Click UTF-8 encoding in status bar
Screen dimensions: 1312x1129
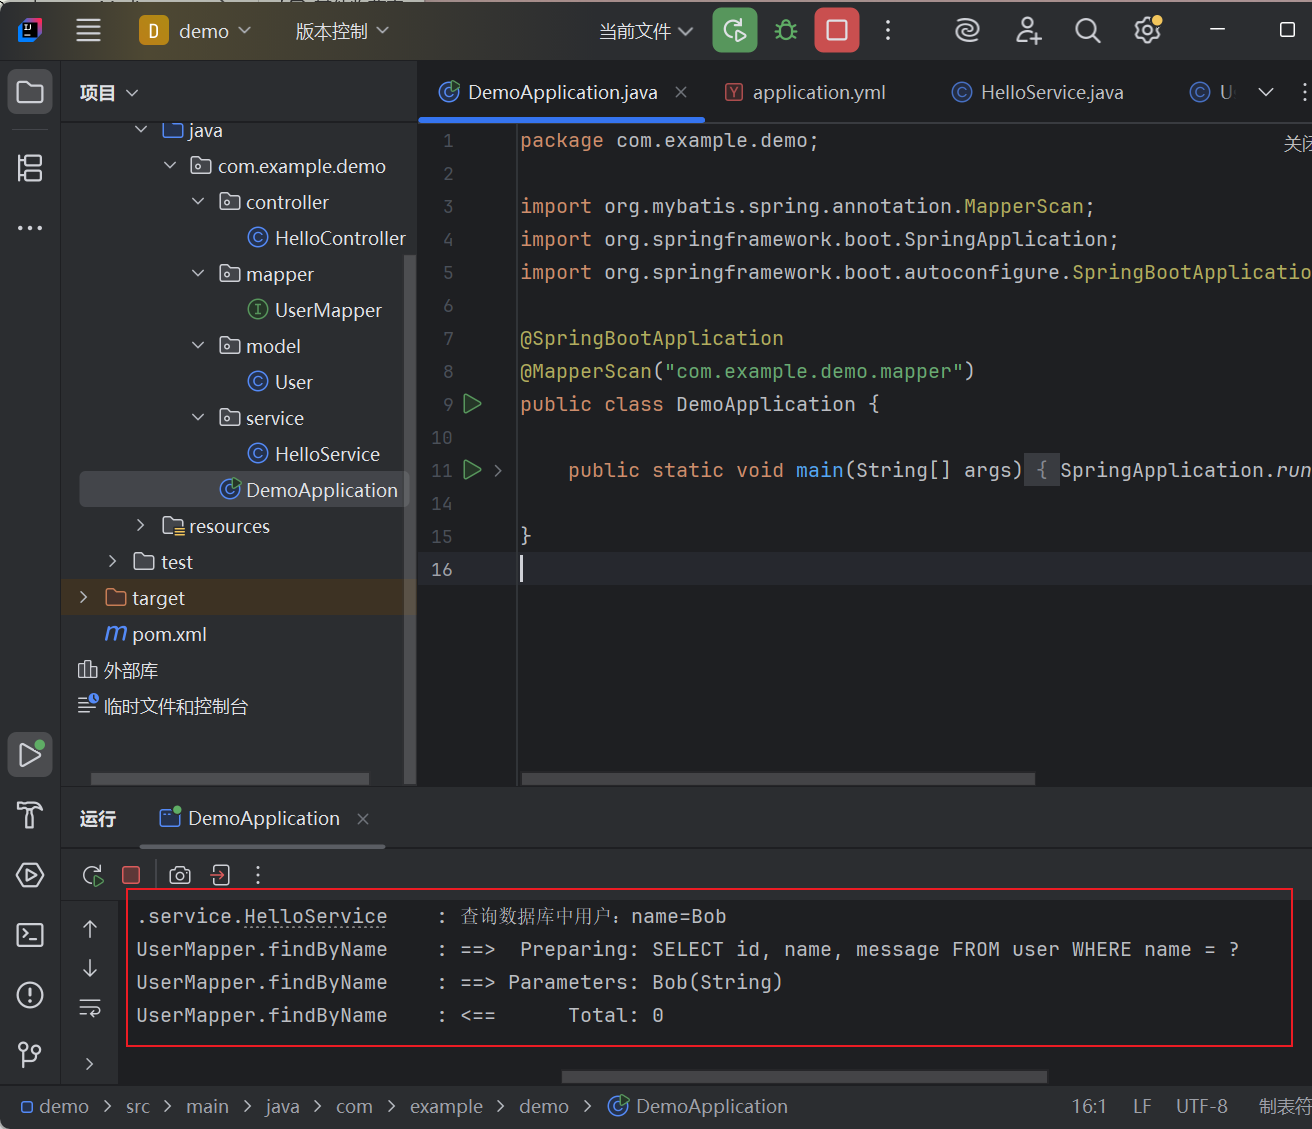1202,1106
